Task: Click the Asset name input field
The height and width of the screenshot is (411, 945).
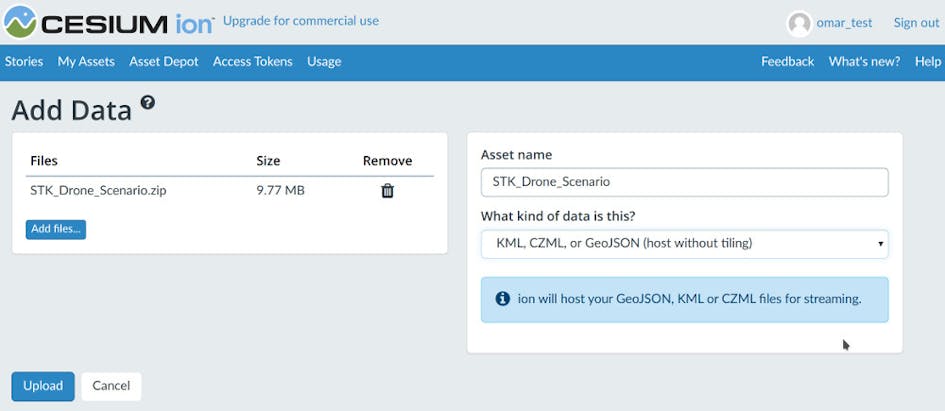Action: click(684, 182)
